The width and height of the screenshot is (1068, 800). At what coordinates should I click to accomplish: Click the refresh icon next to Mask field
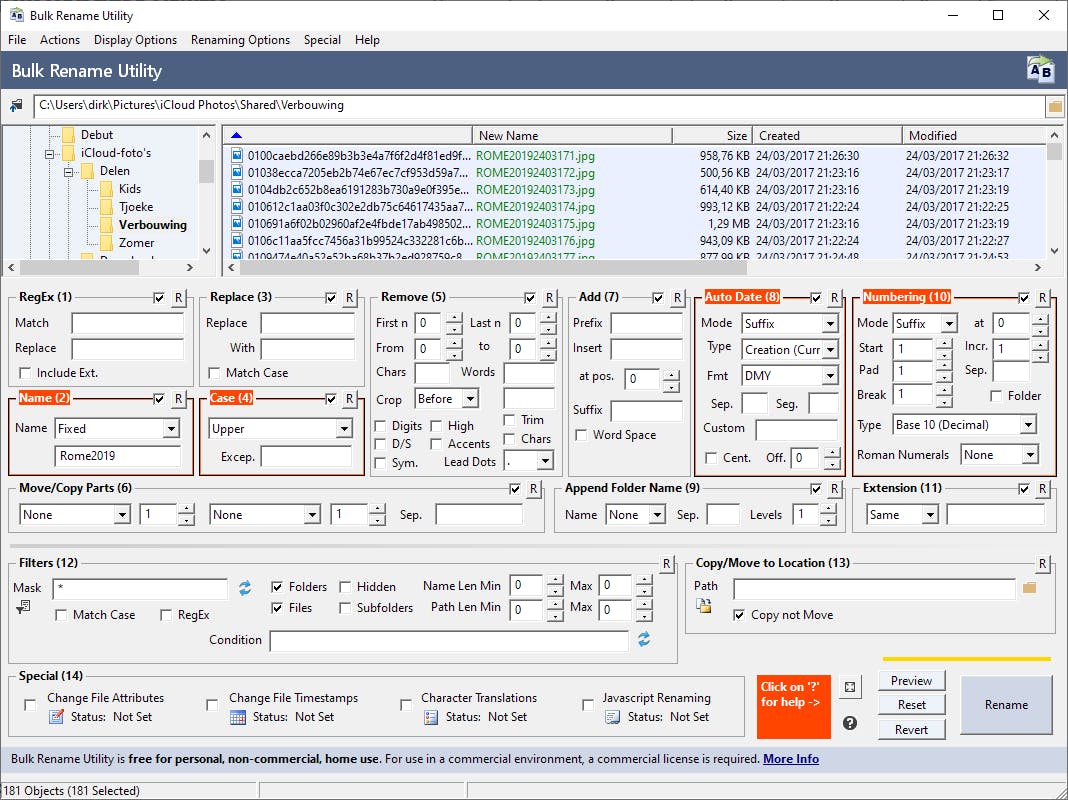coord(245,588)
